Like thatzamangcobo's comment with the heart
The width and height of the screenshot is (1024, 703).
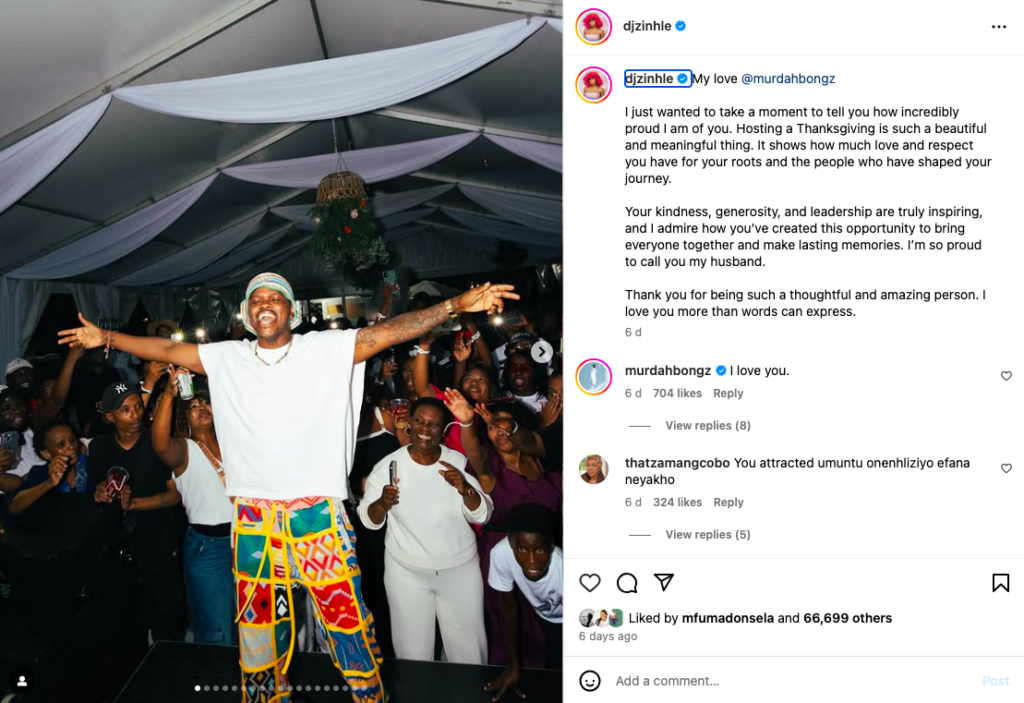(x=1006, y=468)
